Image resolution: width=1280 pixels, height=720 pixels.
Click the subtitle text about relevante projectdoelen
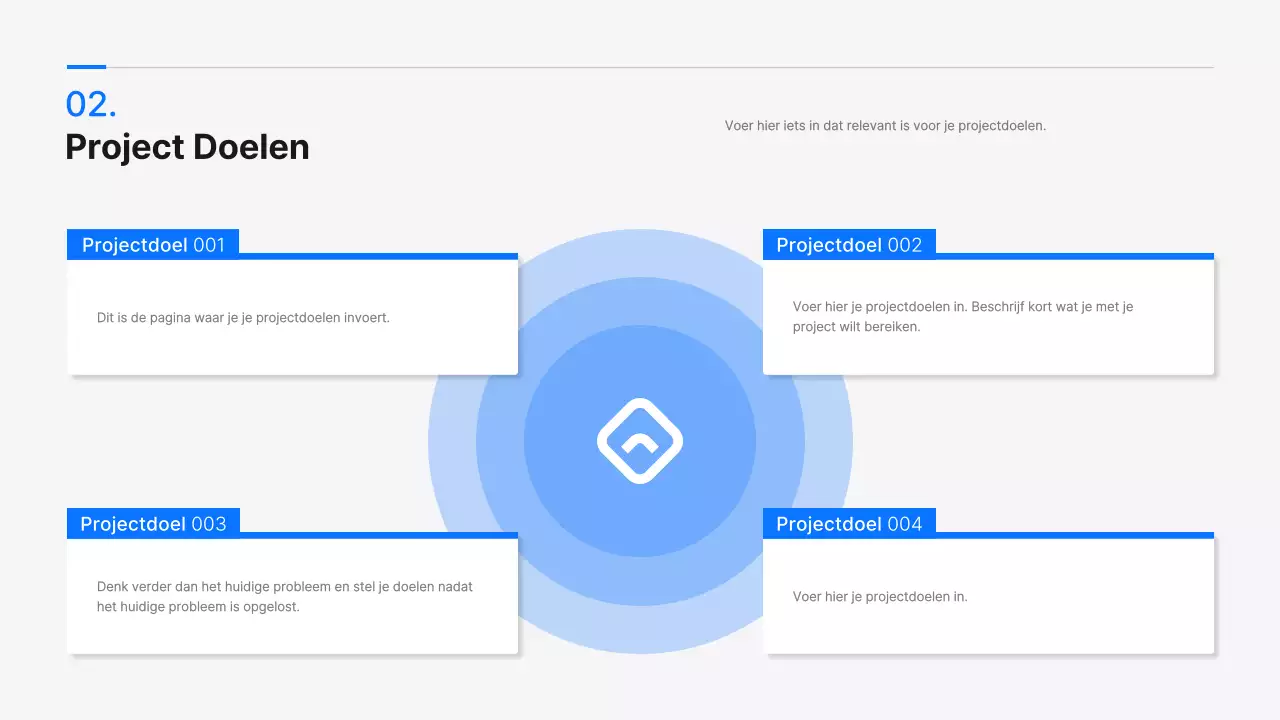[886, 125]
